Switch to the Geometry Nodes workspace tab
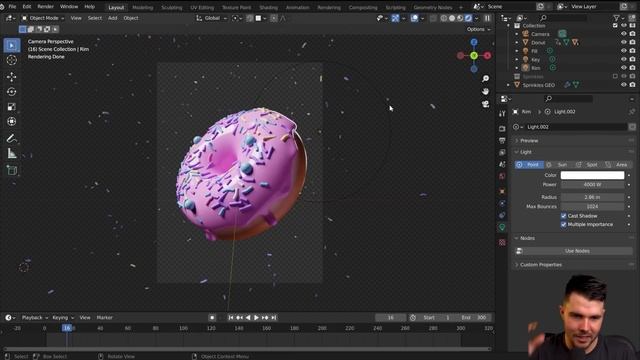The width and height of the screenshot is (640, 360). tap(433, 7)
